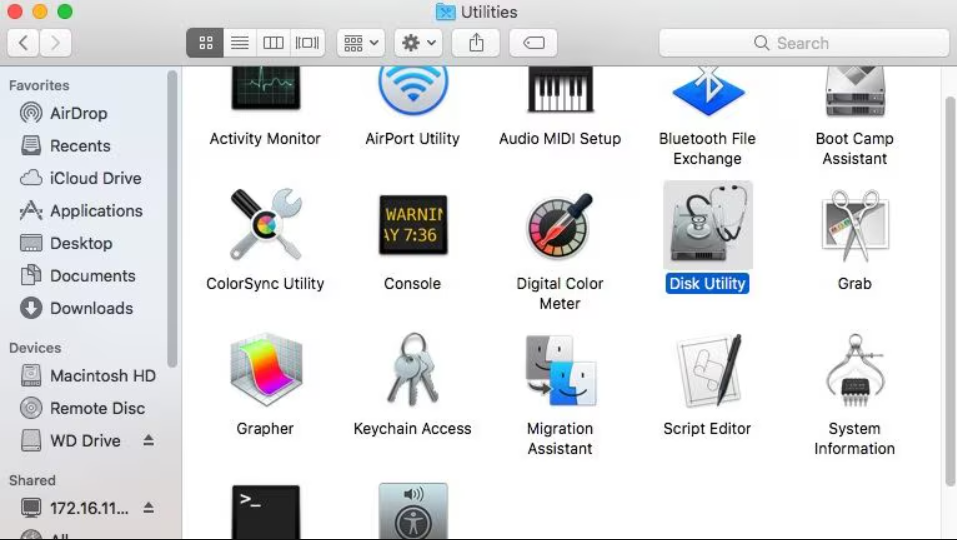Open the item arrangement dropdown
This screenshot has height=540, width=957.
(361, 43)
